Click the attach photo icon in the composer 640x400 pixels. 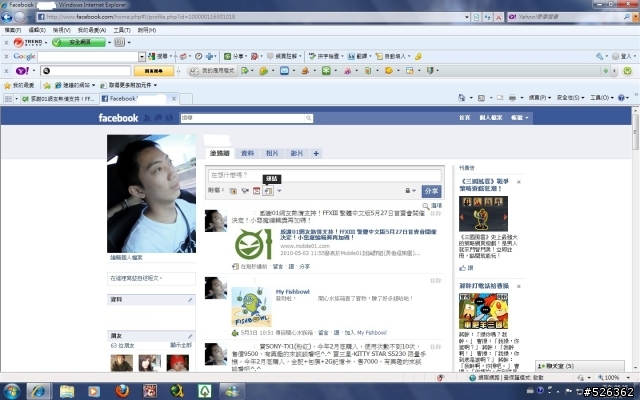233,191
